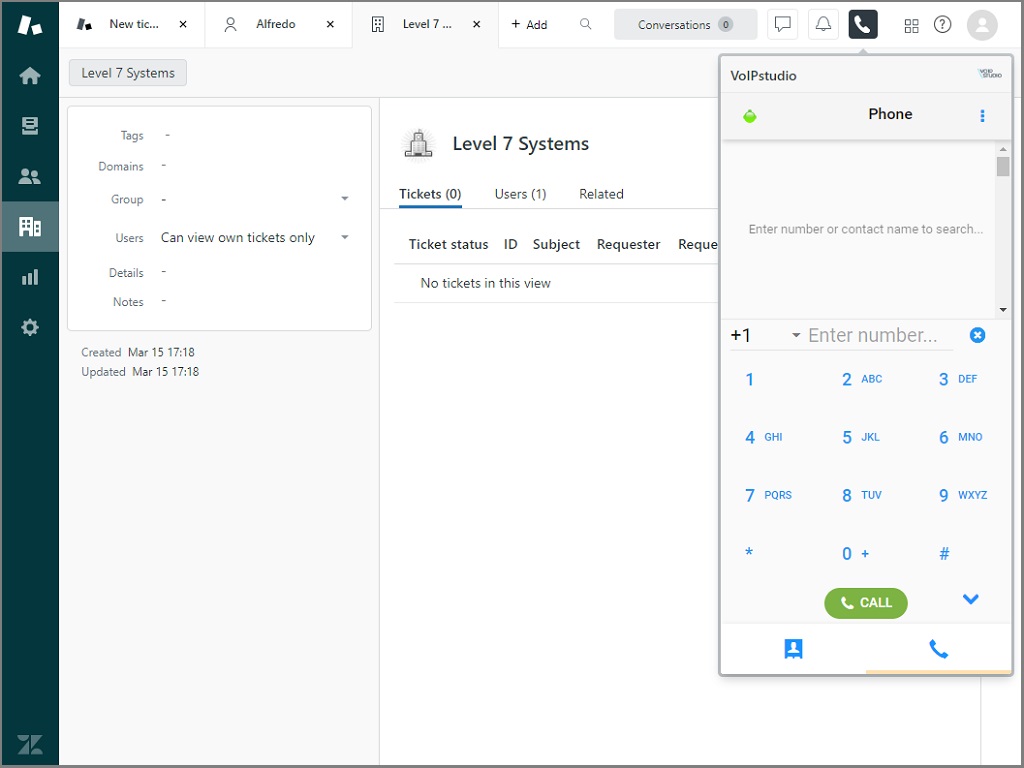
Task: Click the Add tab button in the top bar
Action: point(530,24)
